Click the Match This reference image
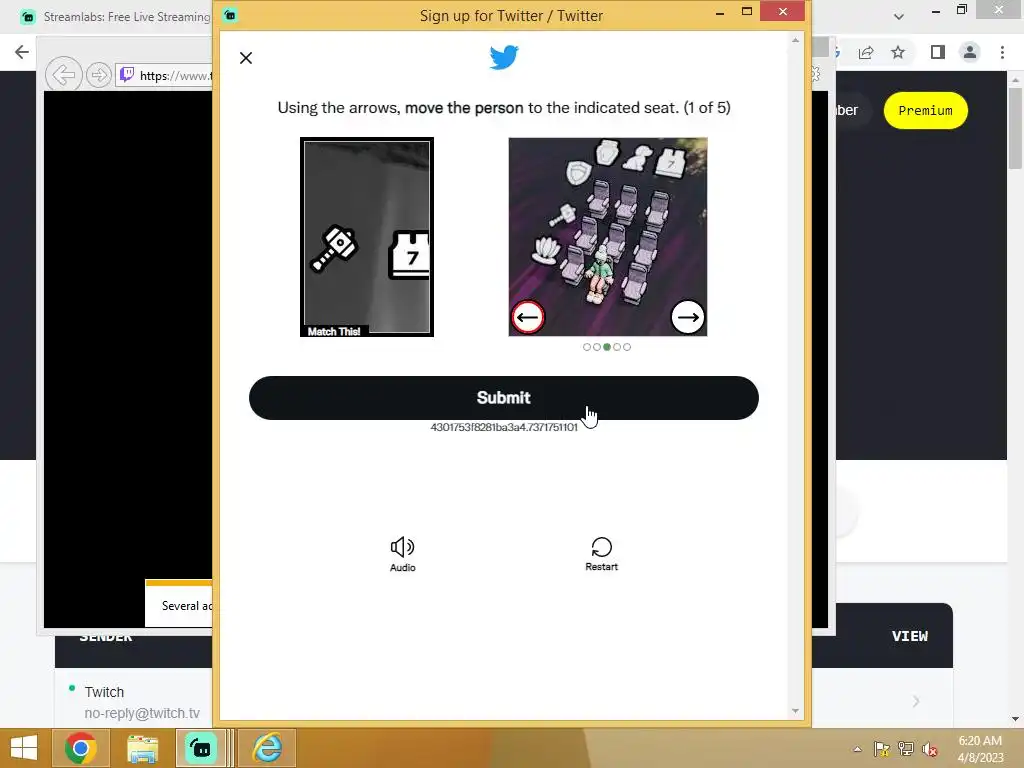 coord(367,237)
